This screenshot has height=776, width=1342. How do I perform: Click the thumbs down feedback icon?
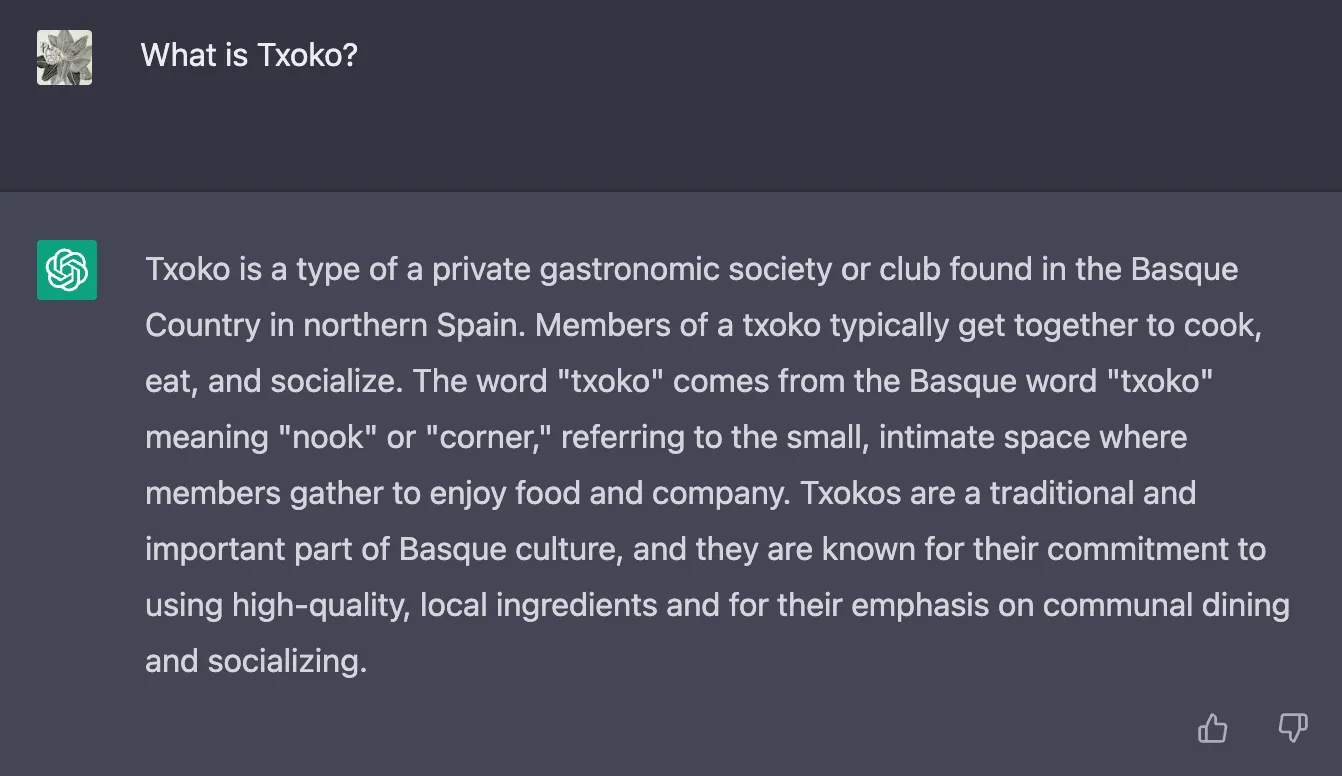click(1293, 728)
